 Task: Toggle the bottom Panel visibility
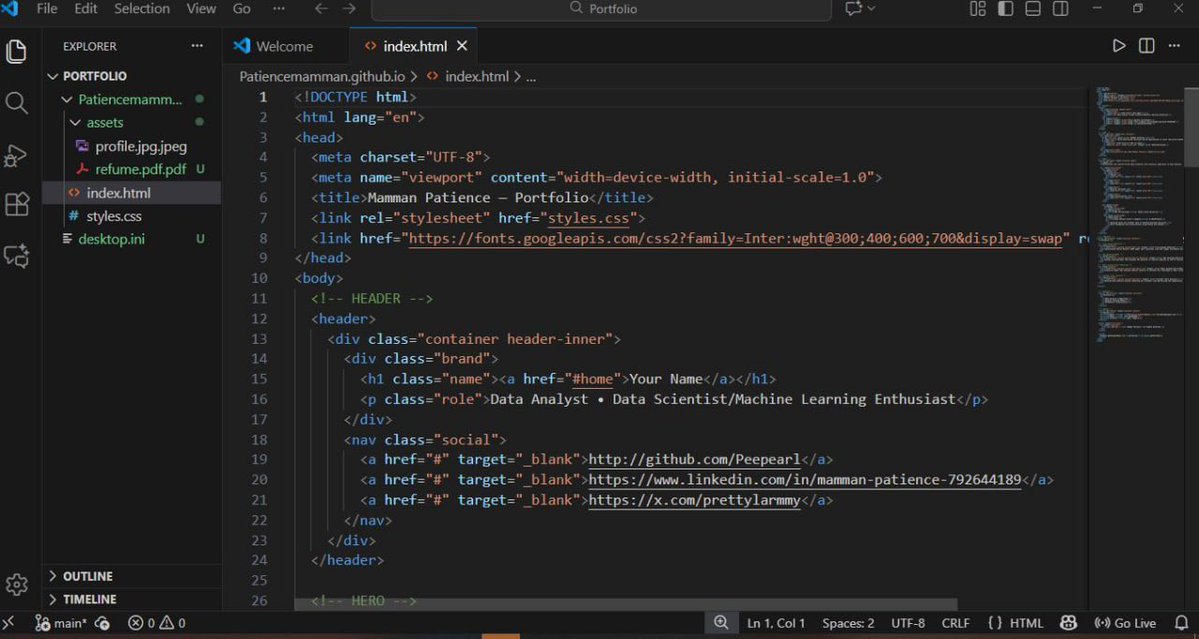pyautogui.click(x=1032, y=8)
